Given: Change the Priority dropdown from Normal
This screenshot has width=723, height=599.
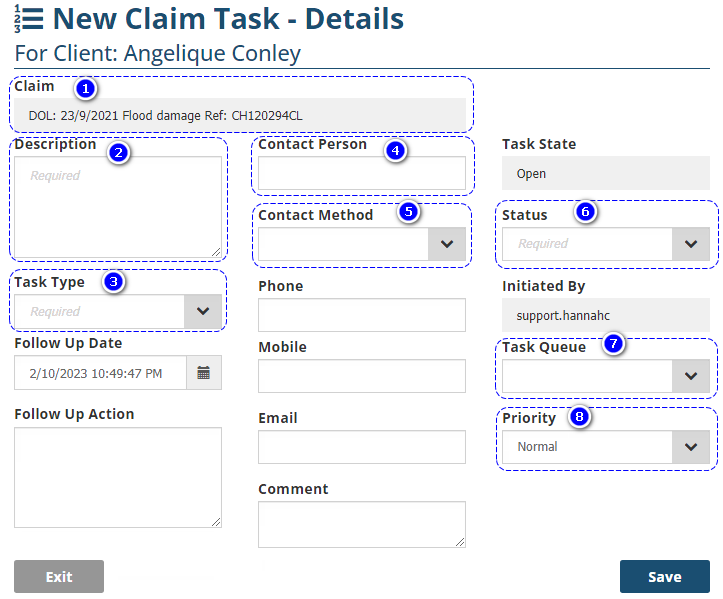Looking at the screenshot, I should click(690, 447).
